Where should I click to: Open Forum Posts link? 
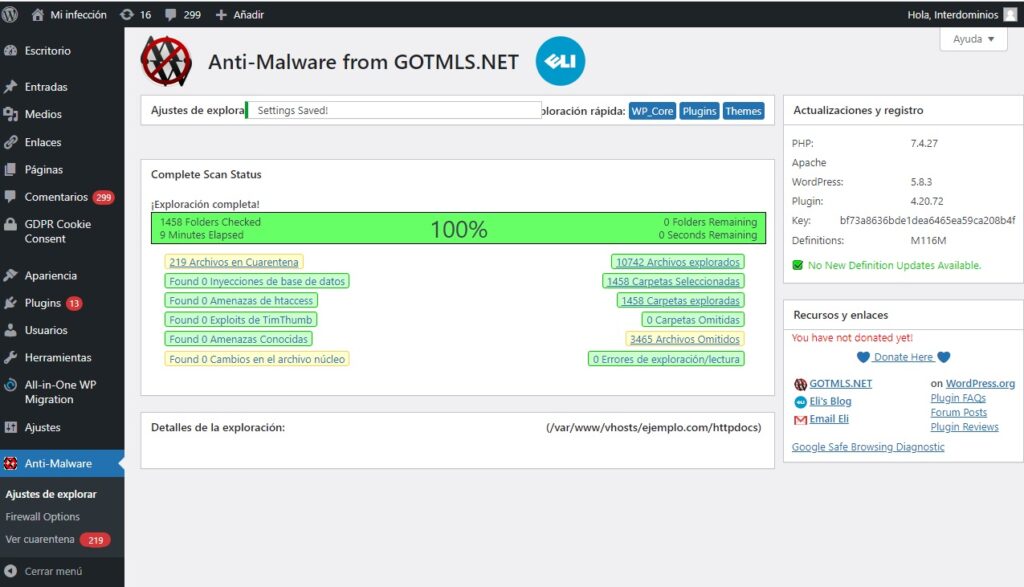coord(959,413)
